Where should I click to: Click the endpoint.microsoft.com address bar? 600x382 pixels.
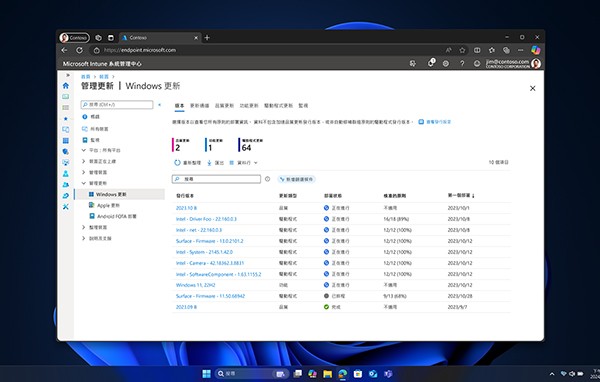click(268, 50)
